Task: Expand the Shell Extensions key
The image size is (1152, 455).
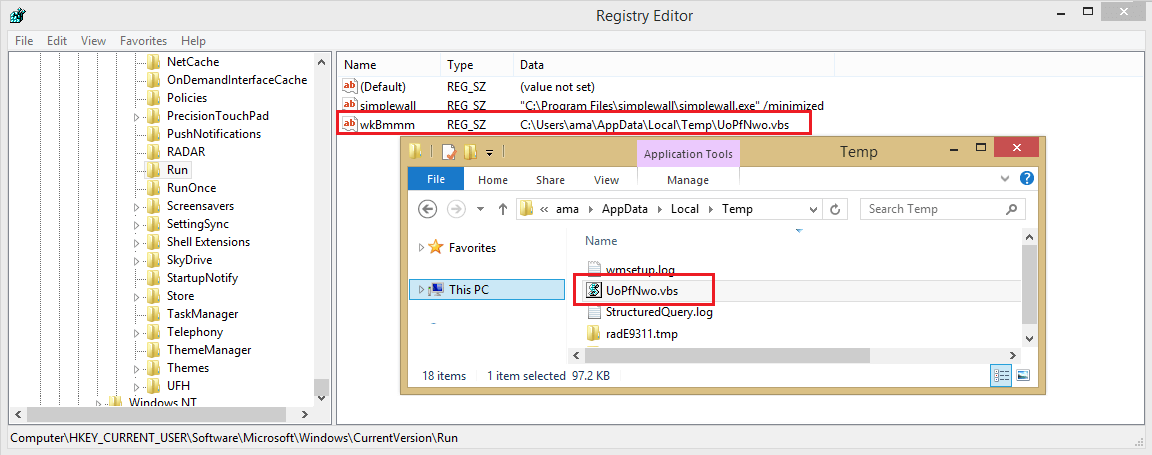Action: pos(136,243)
